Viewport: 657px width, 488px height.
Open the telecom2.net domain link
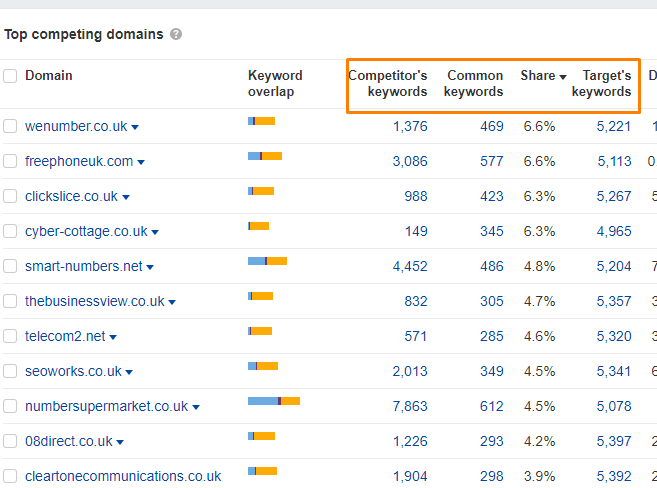(65, 336)
